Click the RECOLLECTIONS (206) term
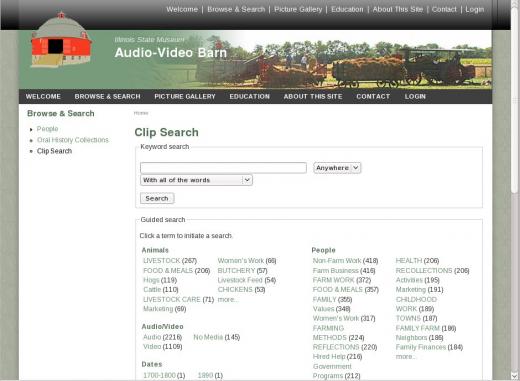 coord(432,270)
